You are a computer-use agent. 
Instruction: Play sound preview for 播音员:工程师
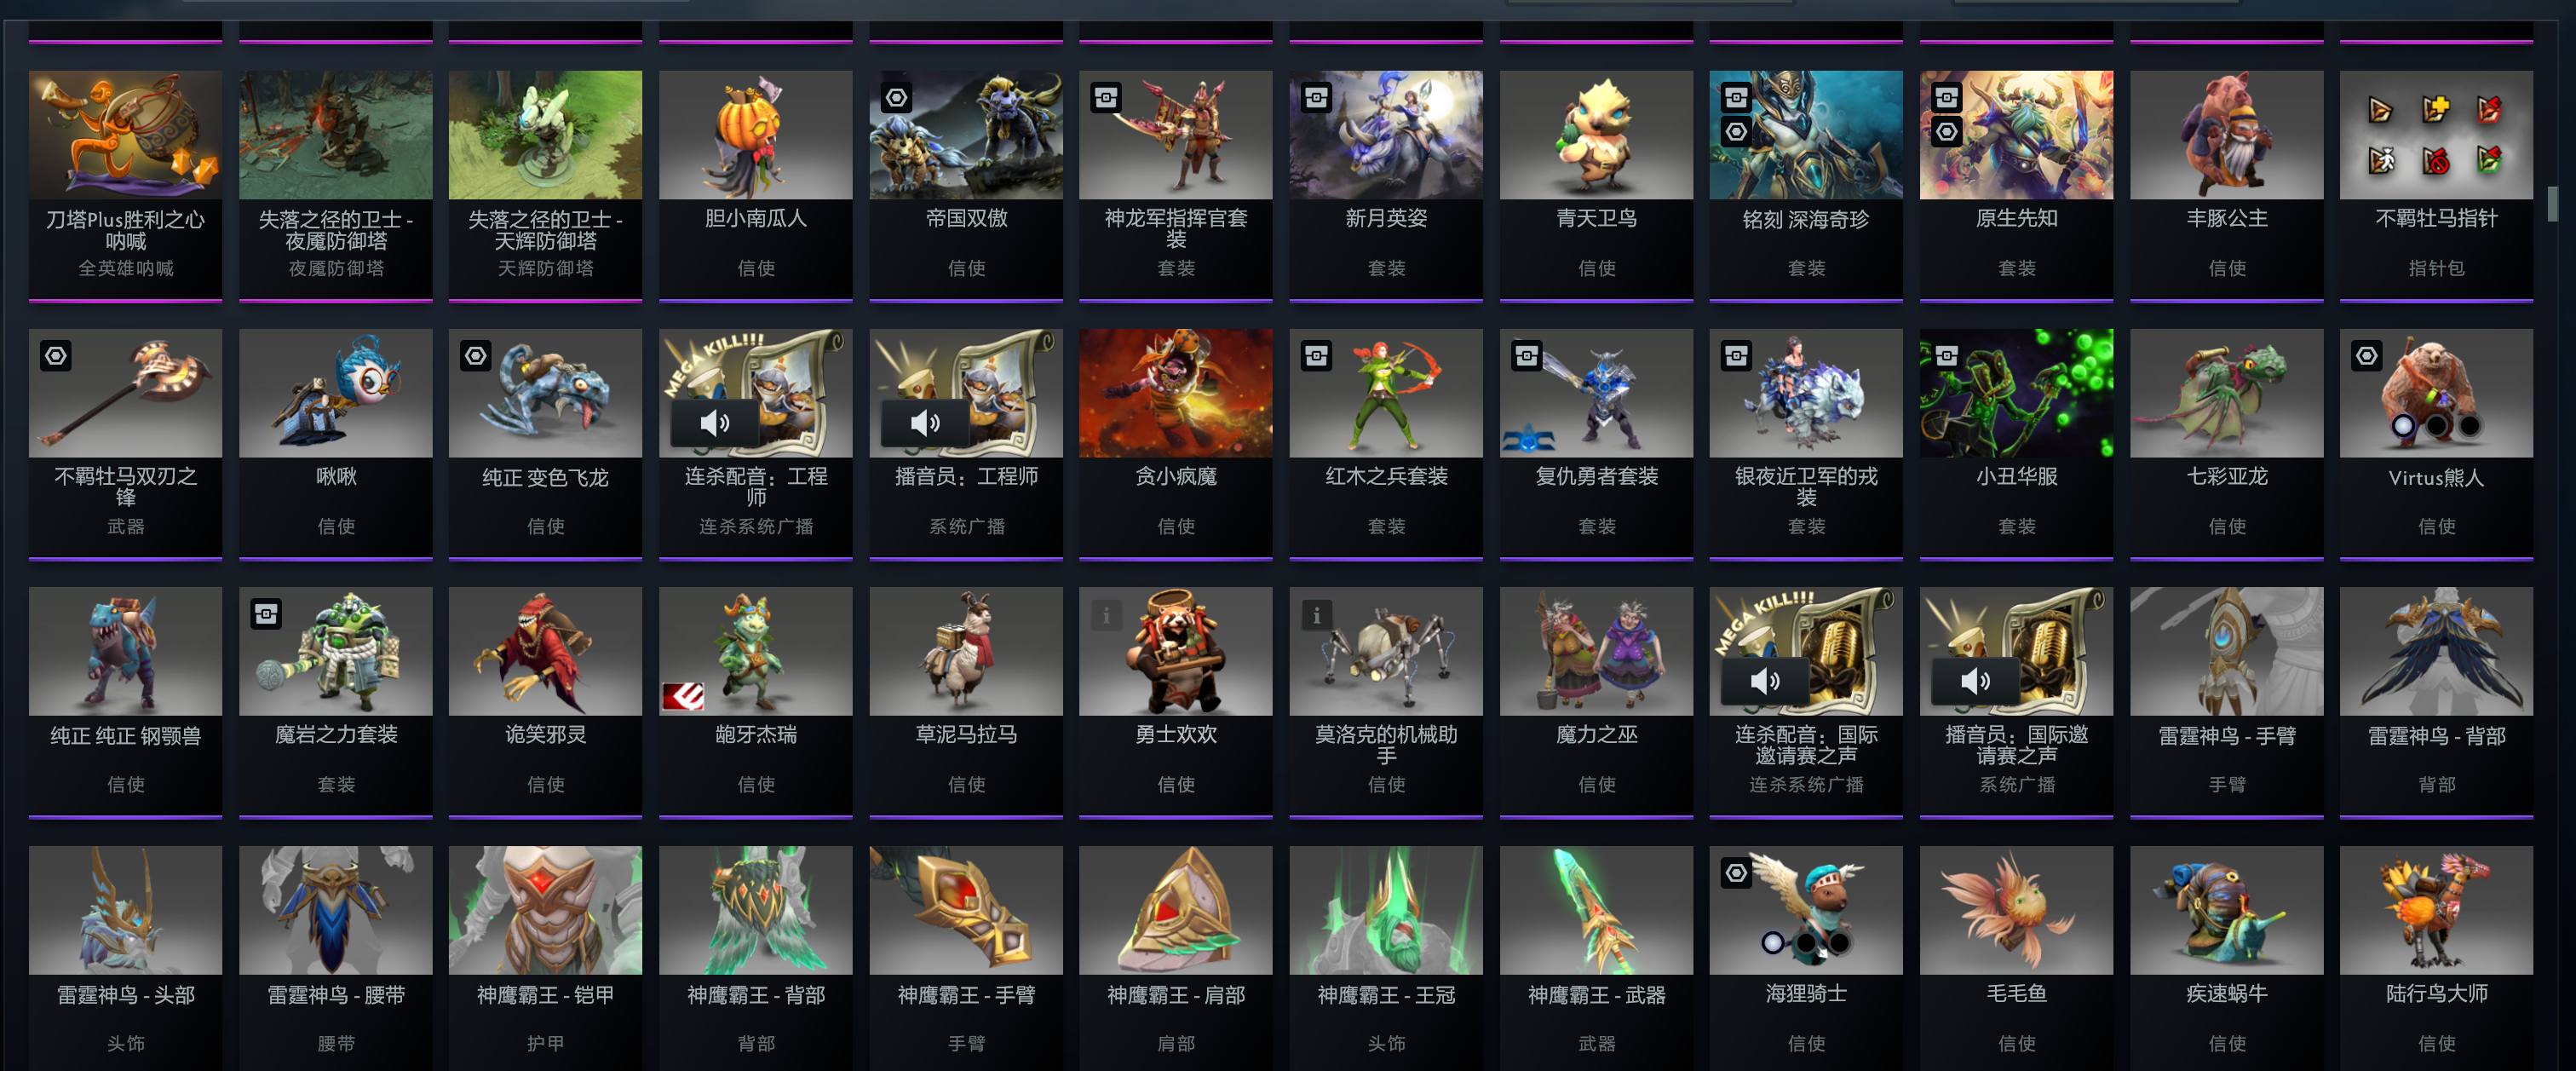pos(925,423)
